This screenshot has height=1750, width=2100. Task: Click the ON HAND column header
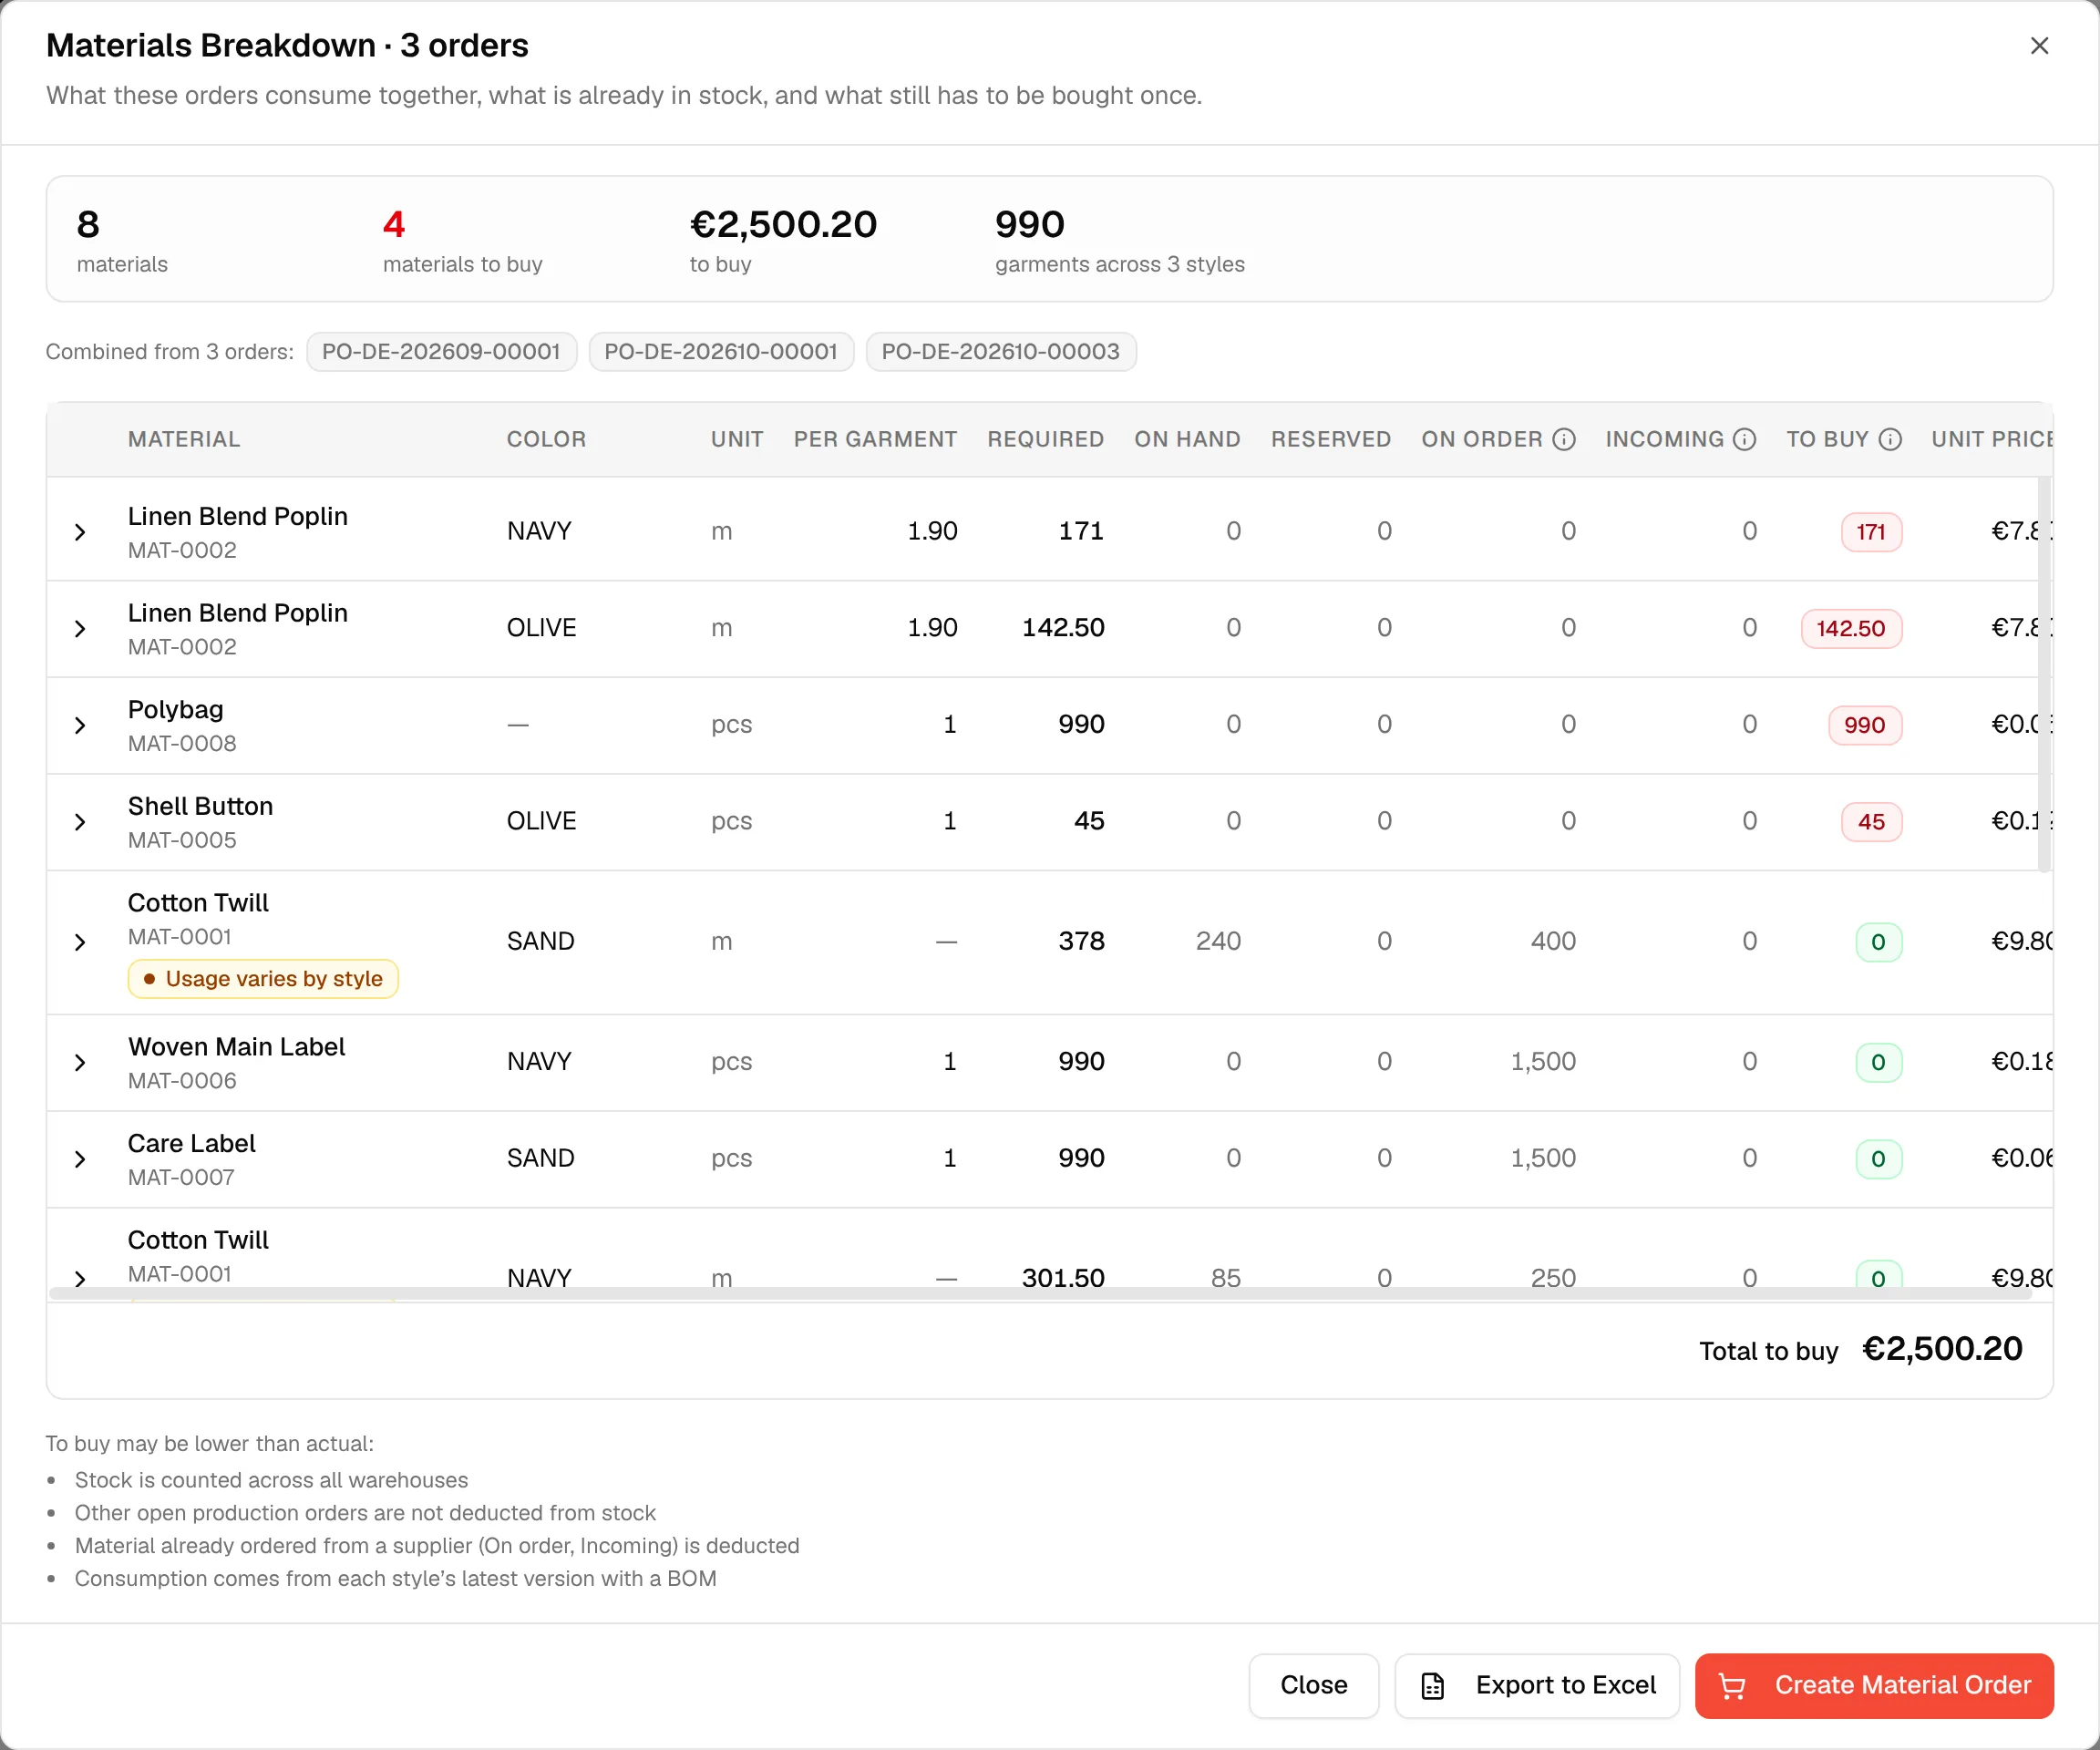tap(1187, 439)
